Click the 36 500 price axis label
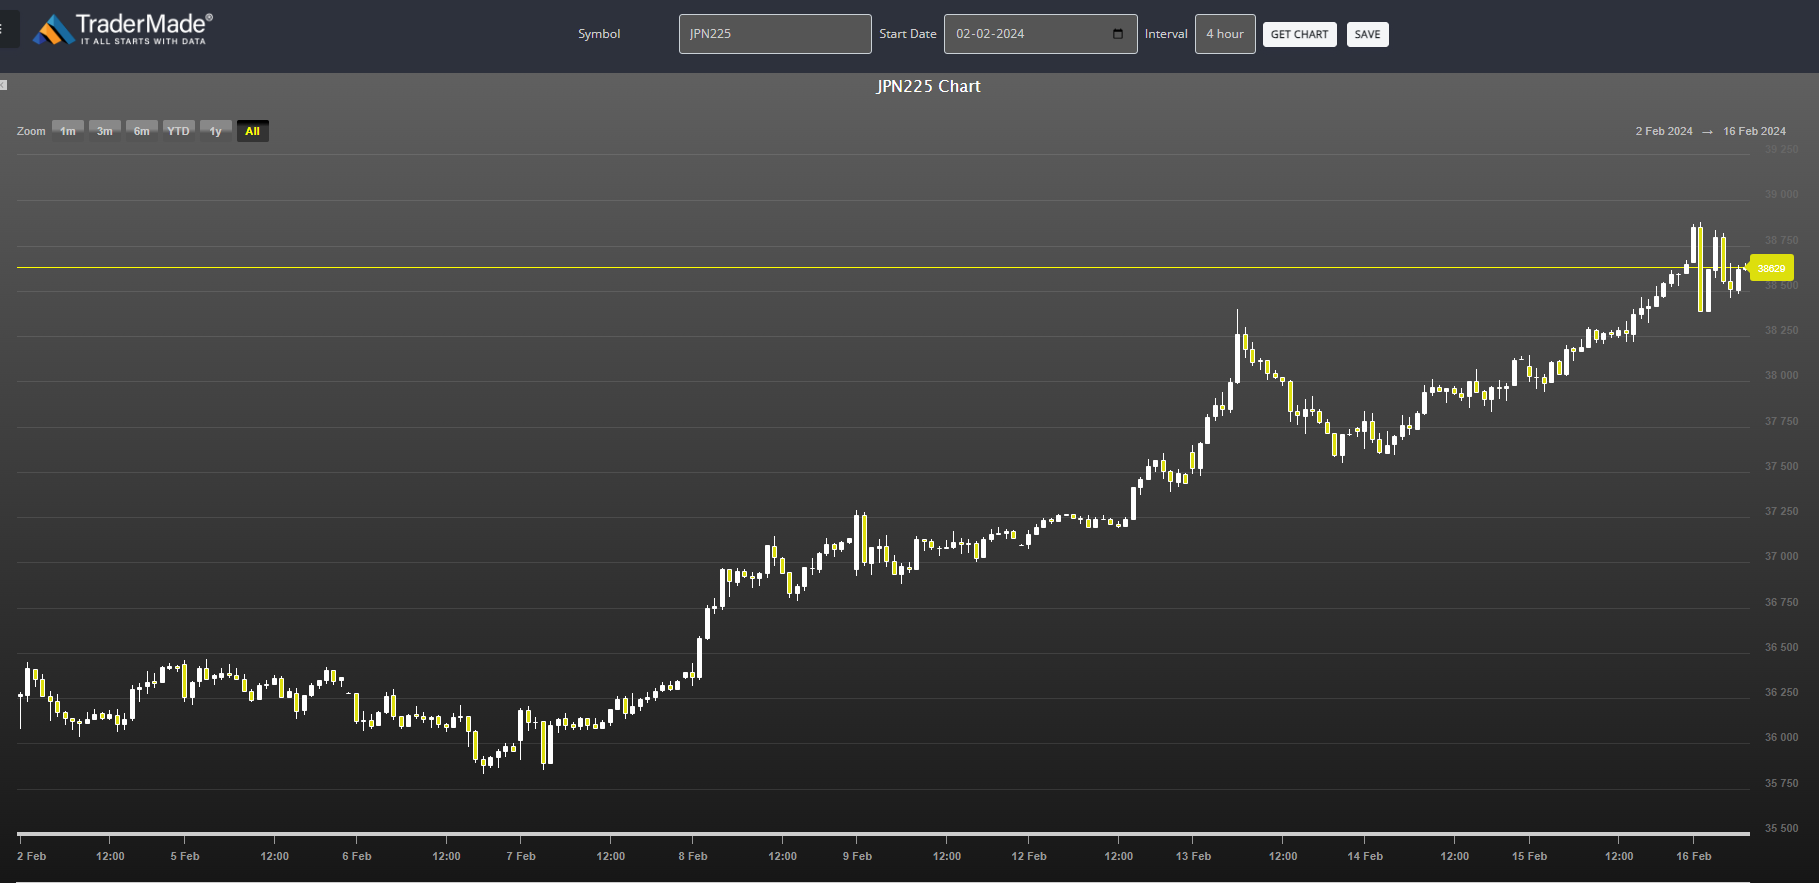 pyautogui.click(x=1781, y=647)
